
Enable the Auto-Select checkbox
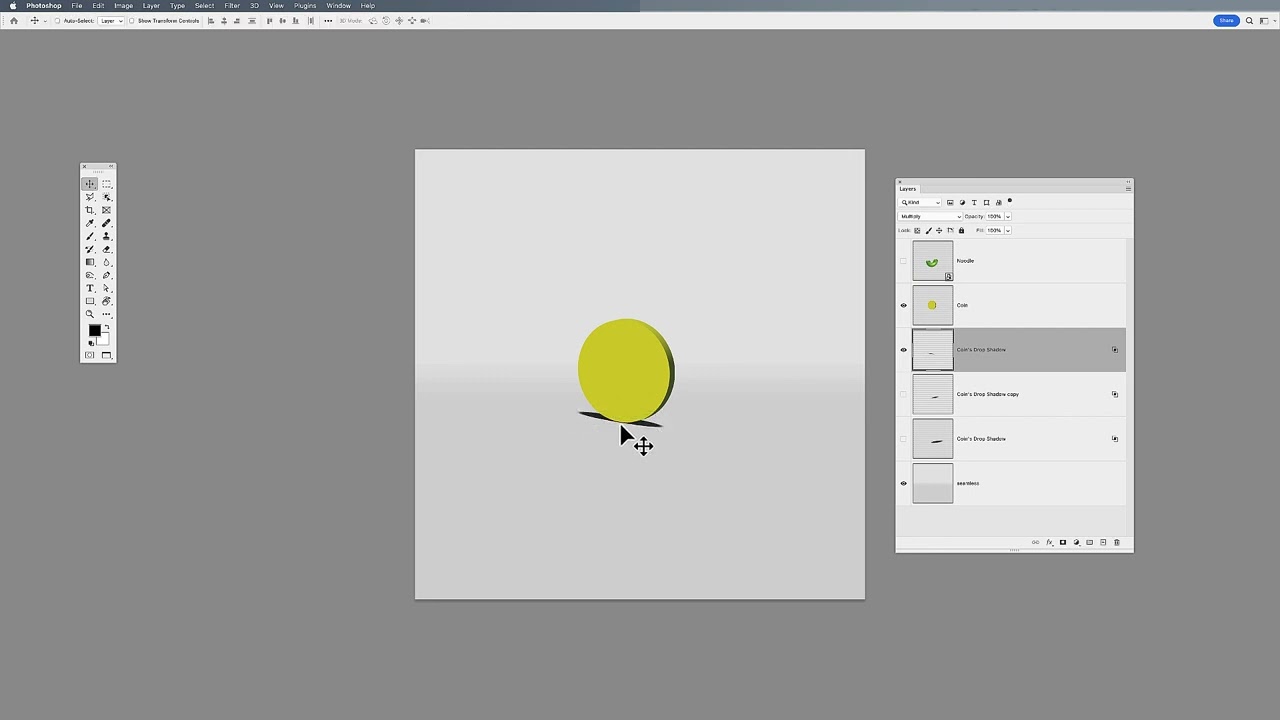click(57, 21)
